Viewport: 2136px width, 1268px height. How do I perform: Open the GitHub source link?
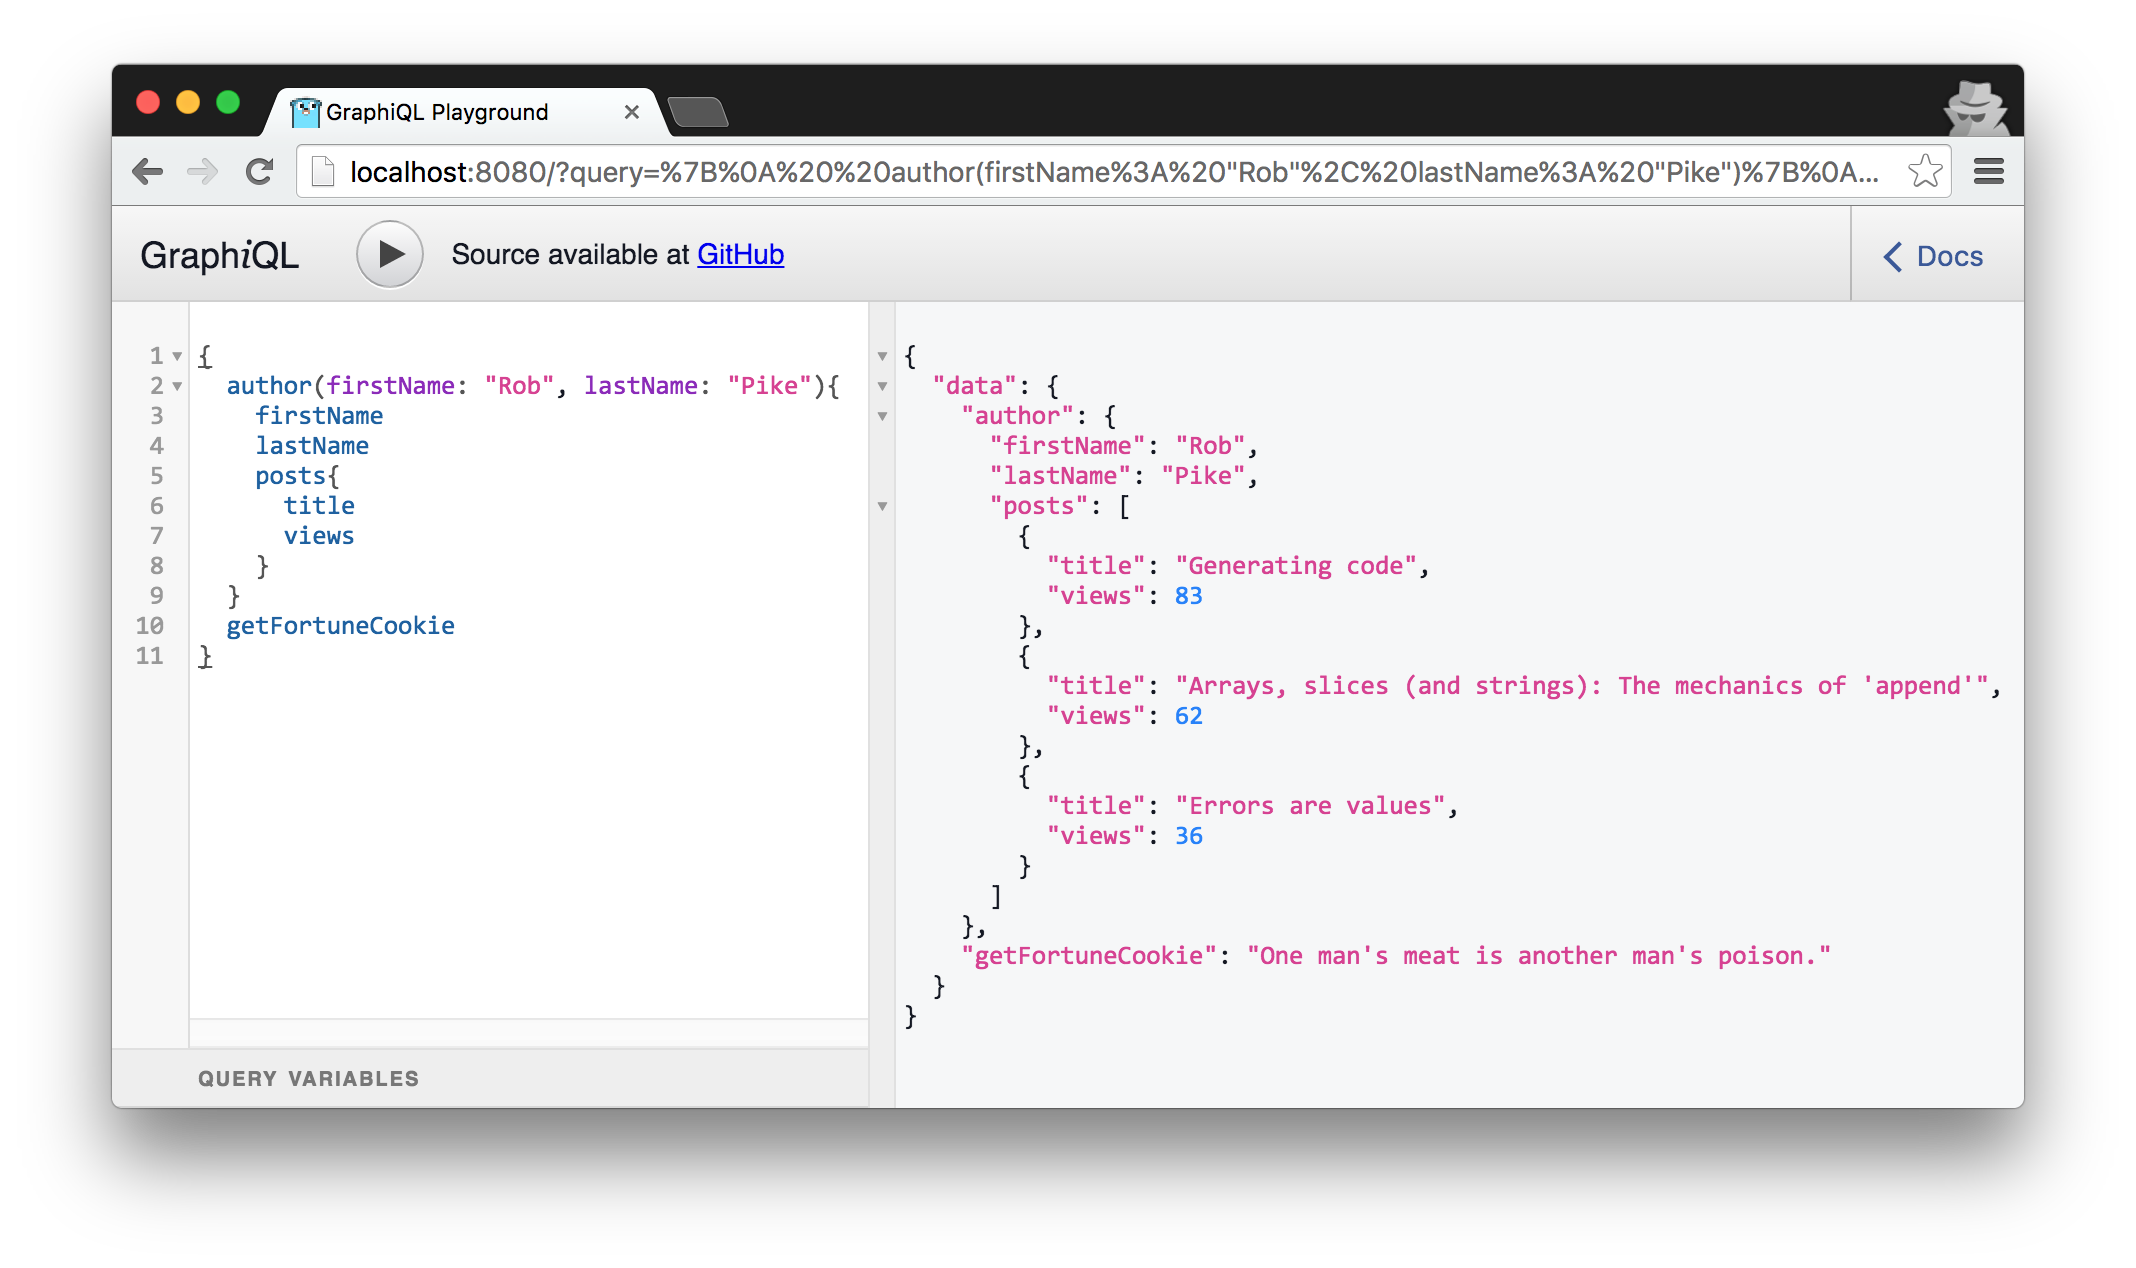(740, 254)
